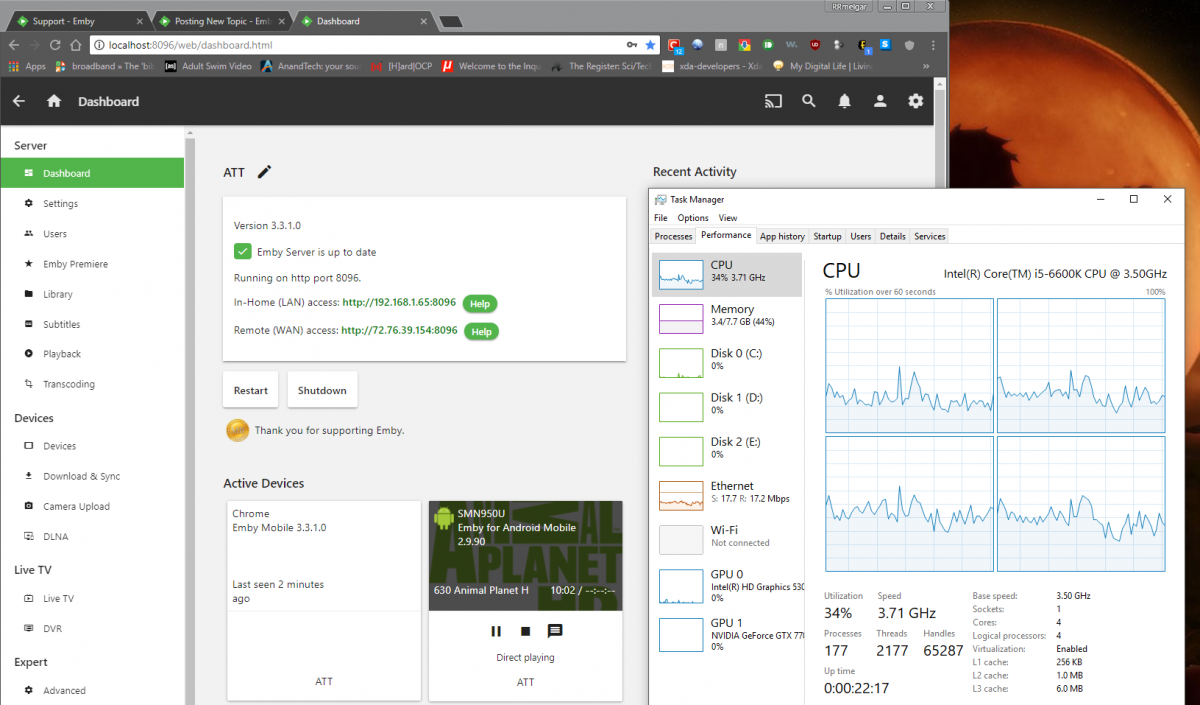This screenshot has height=705, width=1200.
Task: Go to Emby home icon
Action: (54, 101)
